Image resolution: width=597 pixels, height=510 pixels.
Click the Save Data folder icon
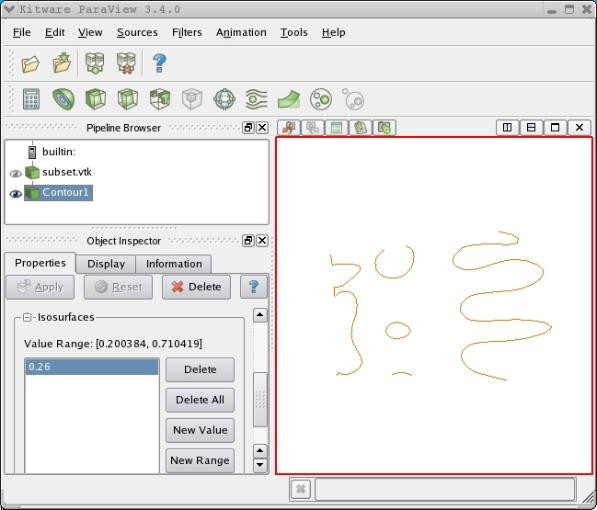62,62
